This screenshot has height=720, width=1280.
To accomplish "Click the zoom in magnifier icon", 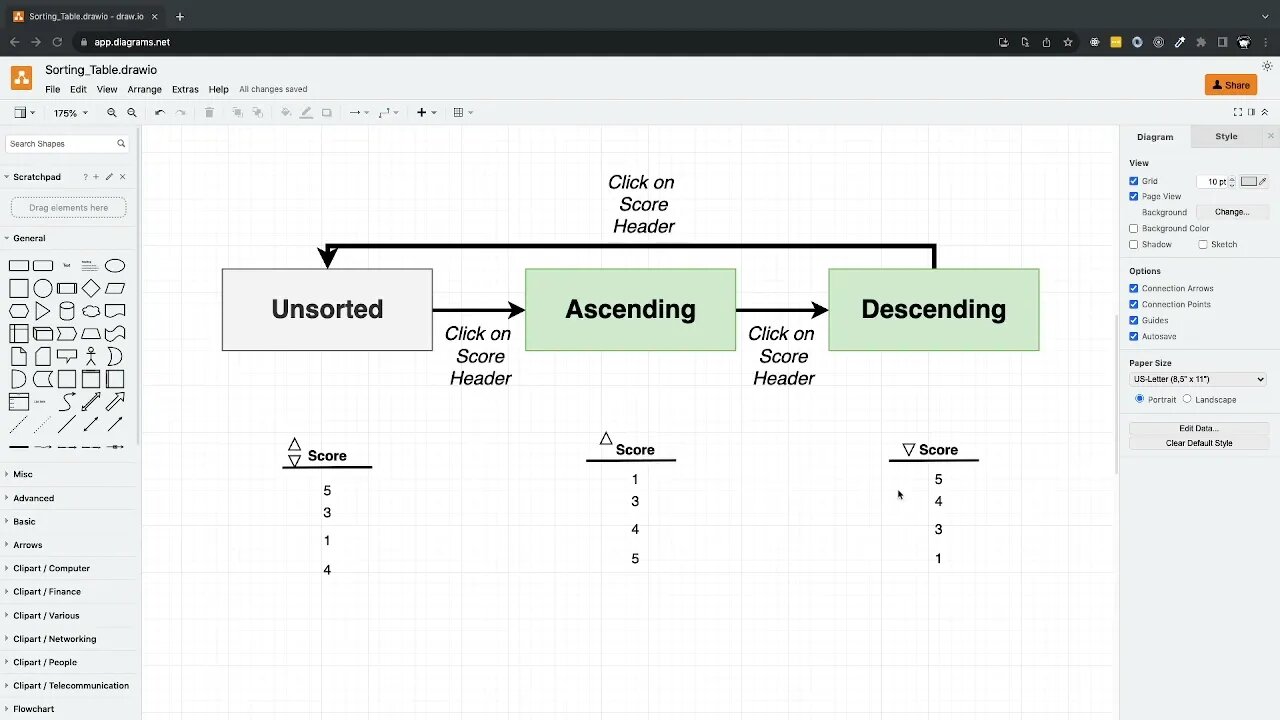I will 112,113.
